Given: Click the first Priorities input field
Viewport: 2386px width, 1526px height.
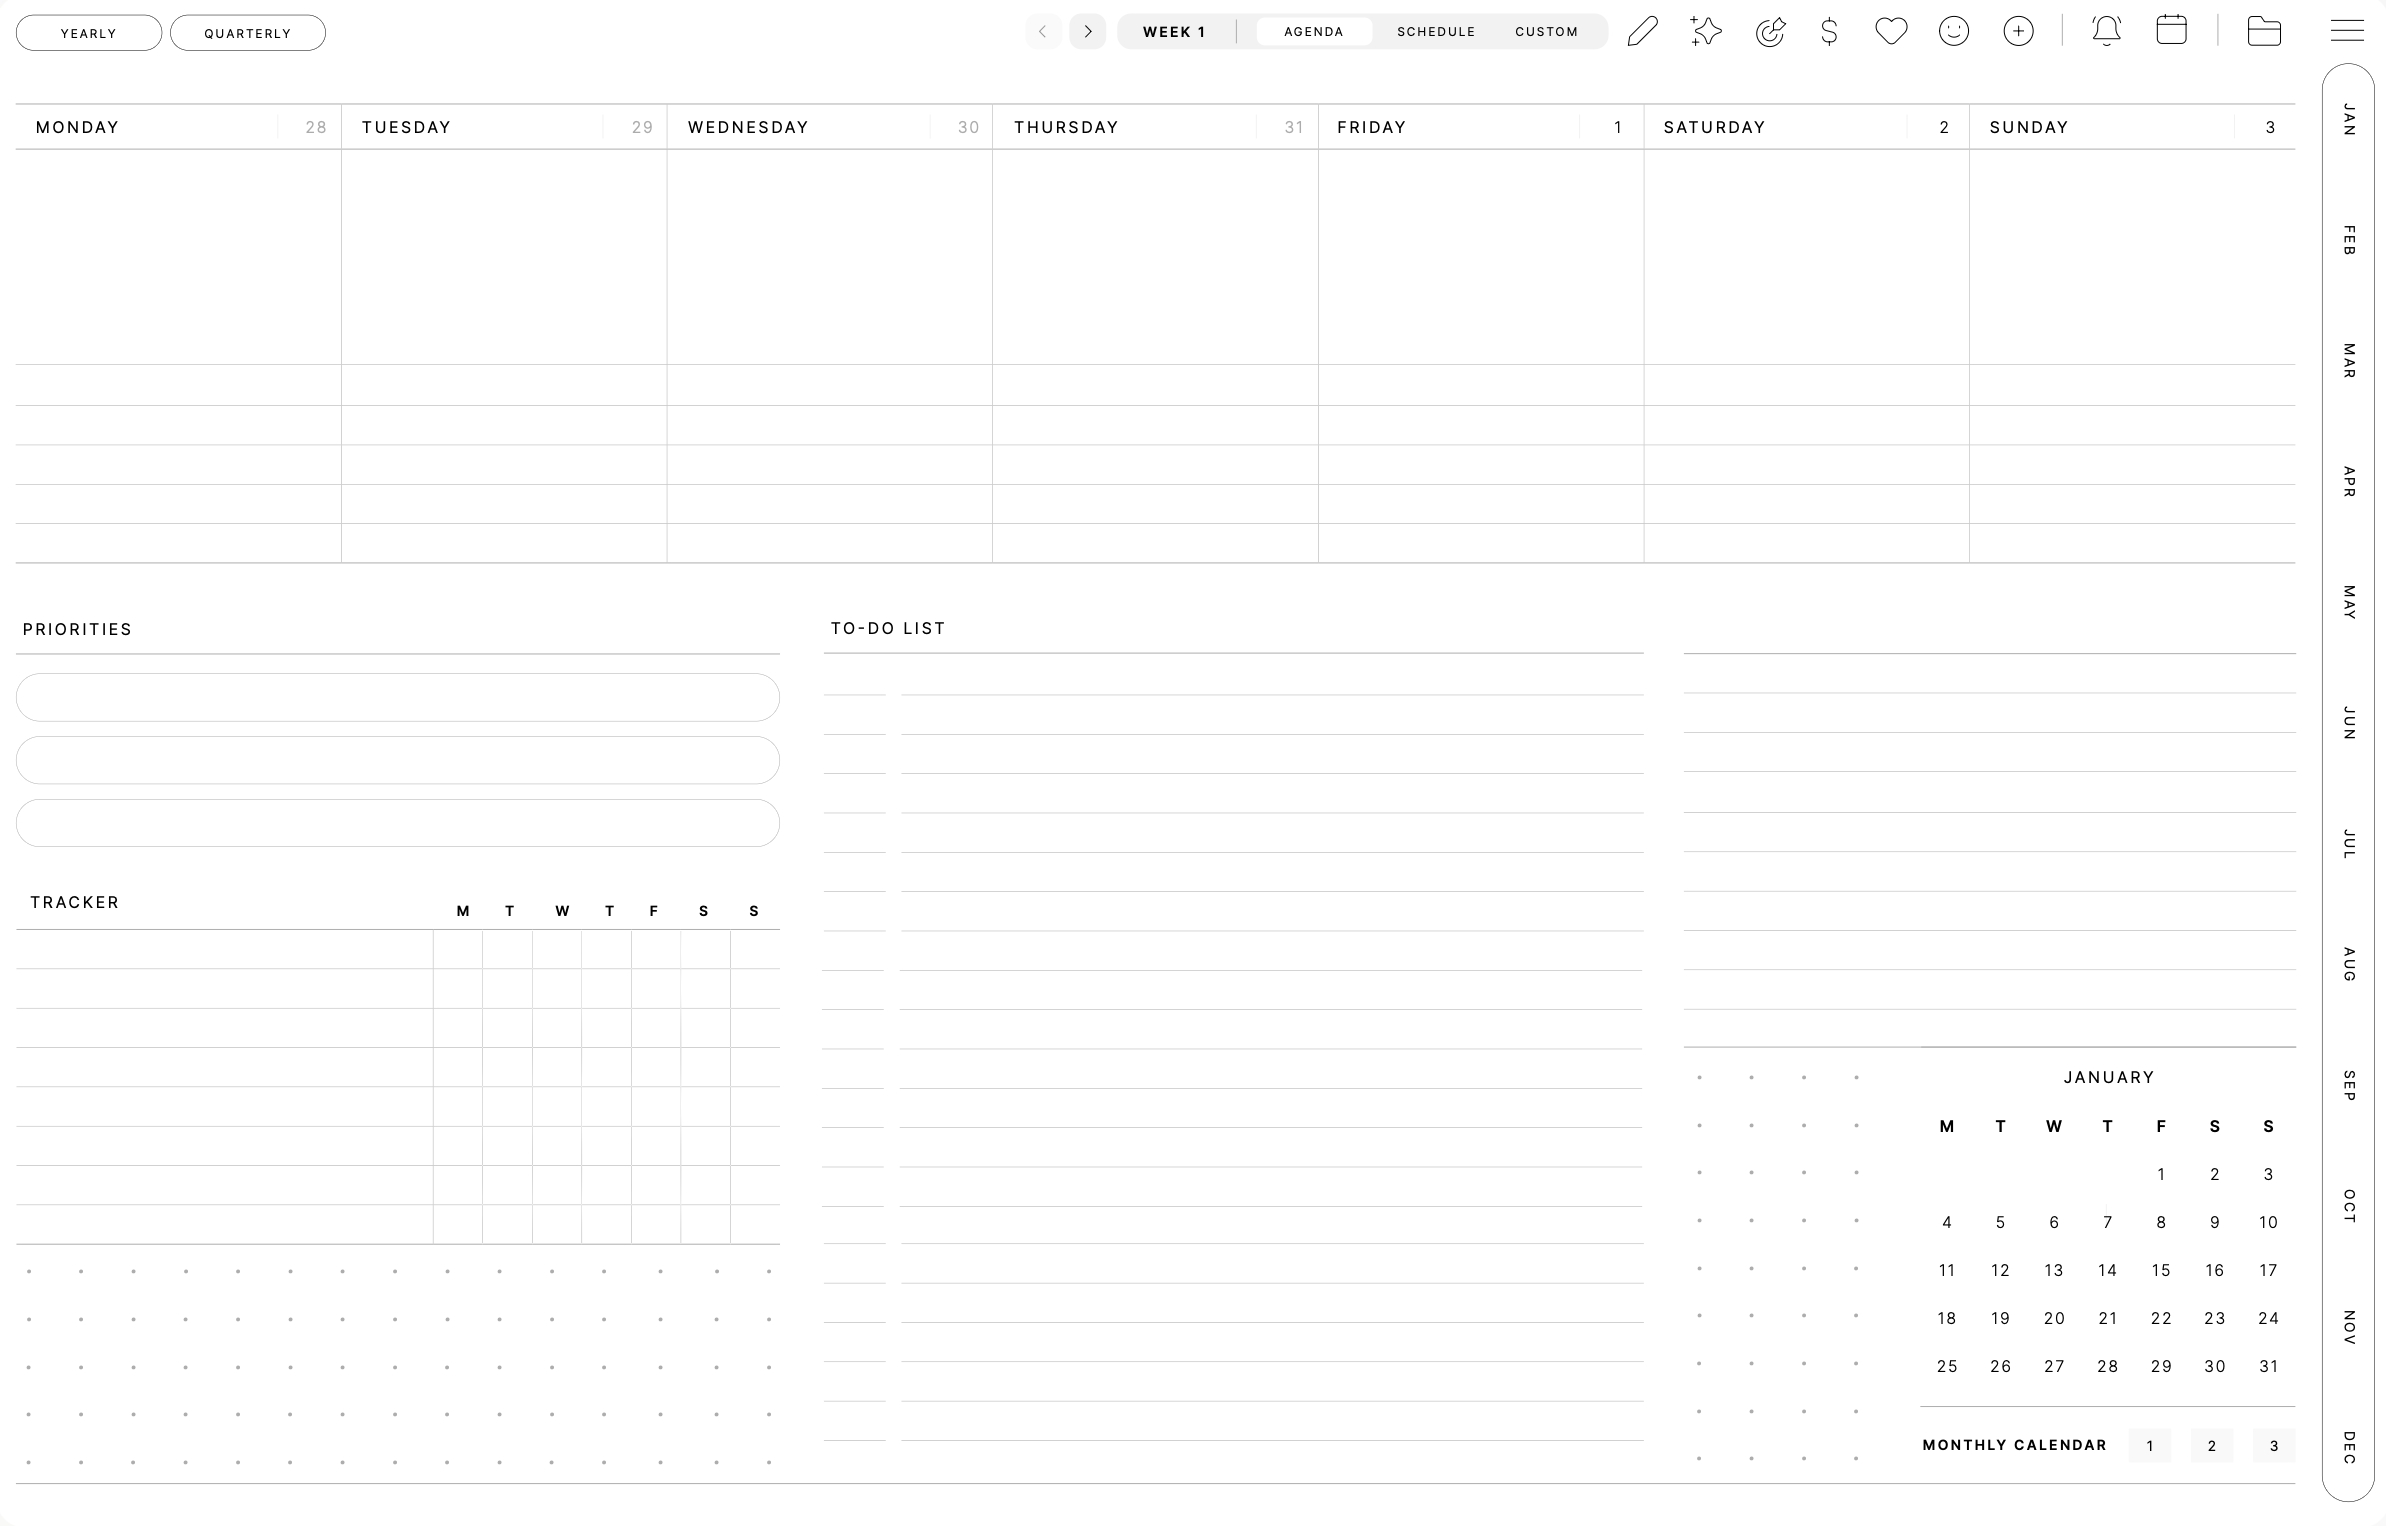Looking at the screenshot, I should 398,697.
